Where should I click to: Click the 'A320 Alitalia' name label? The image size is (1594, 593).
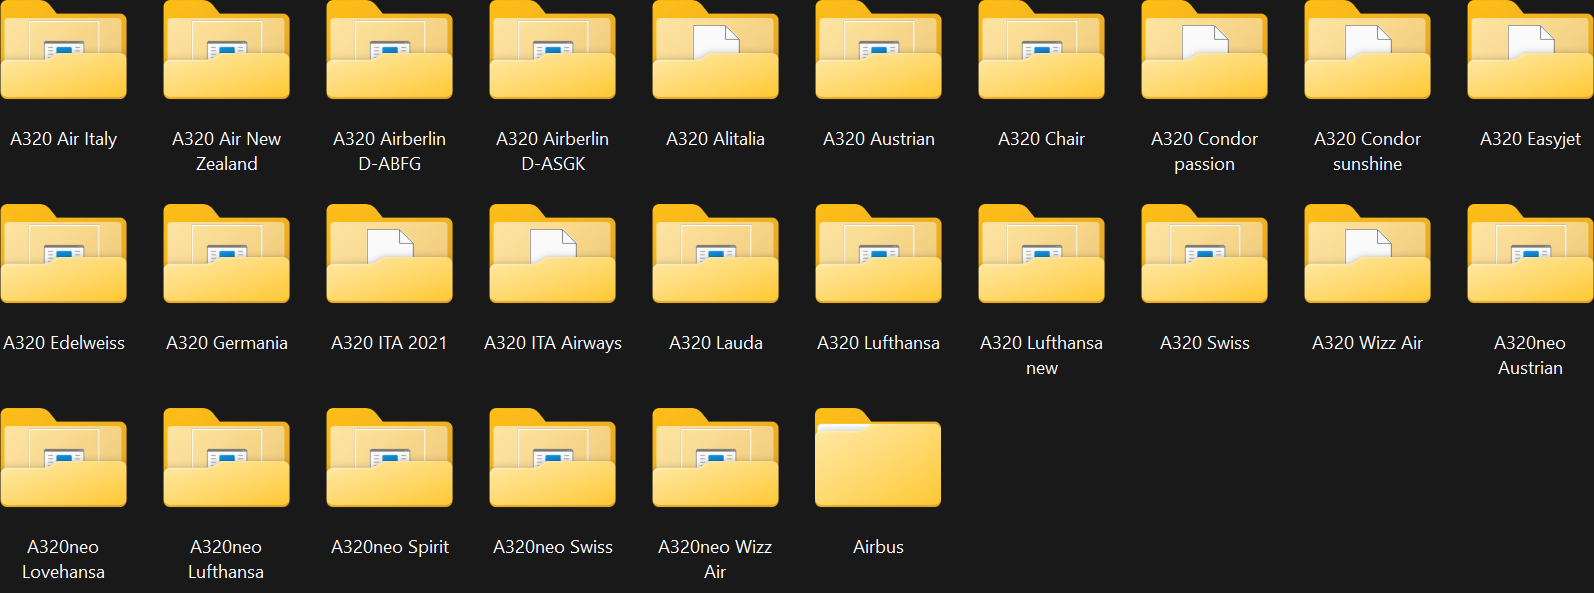[x=716, y=139]
